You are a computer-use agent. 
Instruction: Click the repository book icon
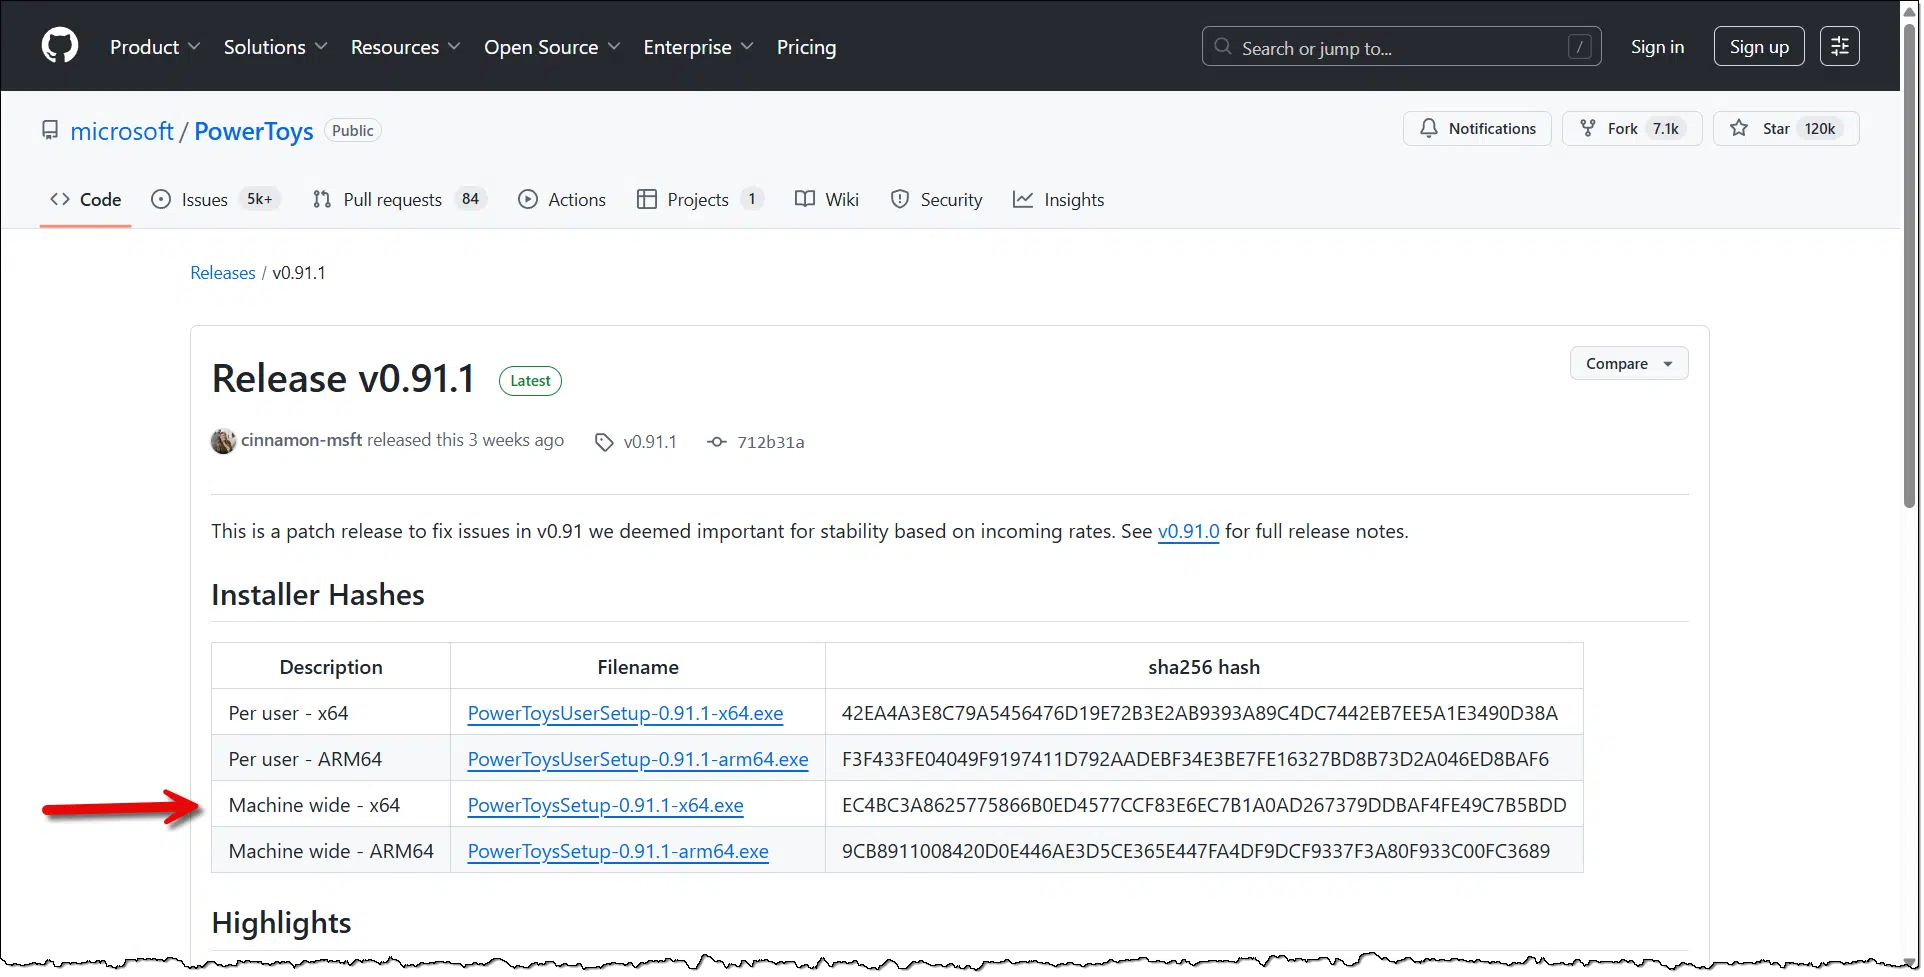pyautogui.click(x=50, y=130)
